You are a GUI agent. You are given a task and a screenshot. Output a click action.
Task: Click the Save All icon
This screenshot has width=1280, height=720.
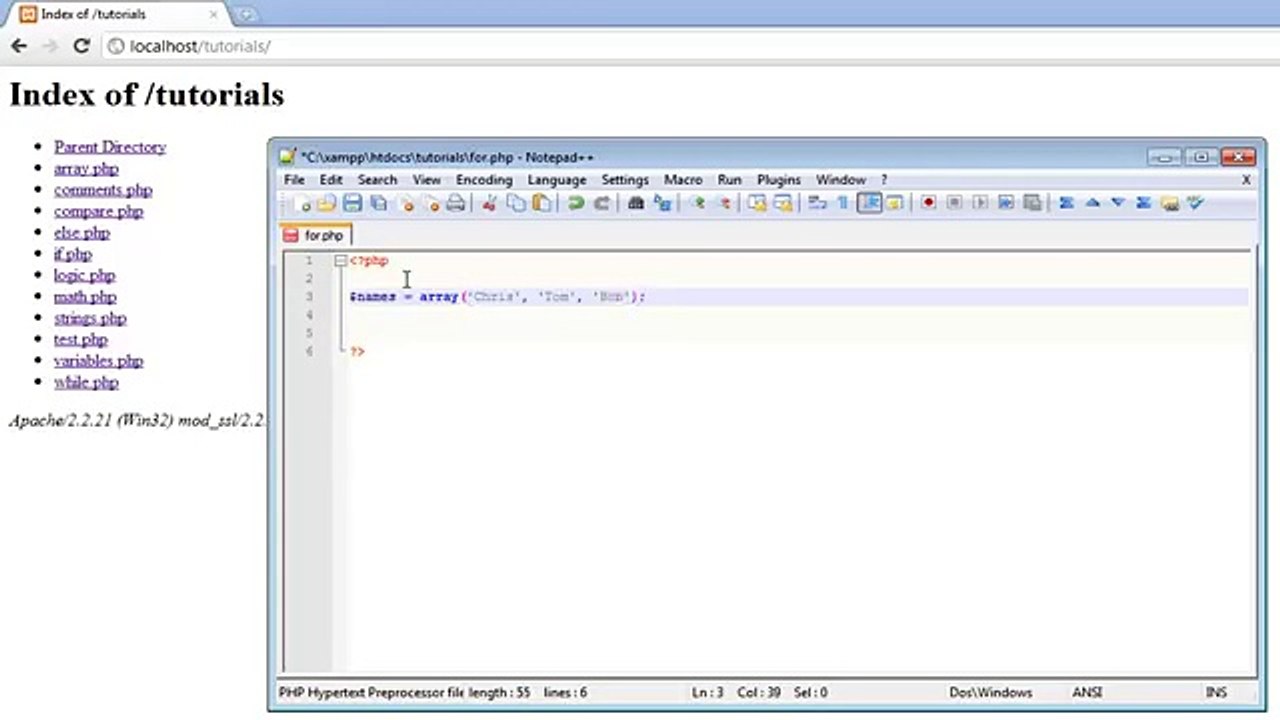pos(378,203)
